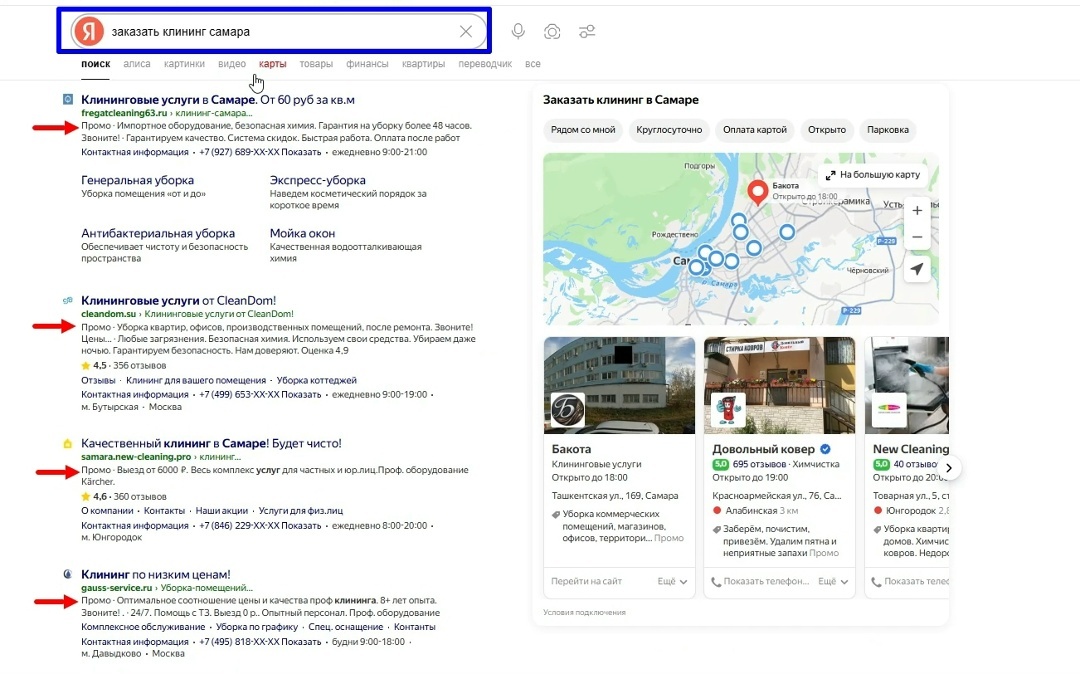Switch to the финансы tab
The width and height of the screenshot is (1080, 674).
point(367,63)
